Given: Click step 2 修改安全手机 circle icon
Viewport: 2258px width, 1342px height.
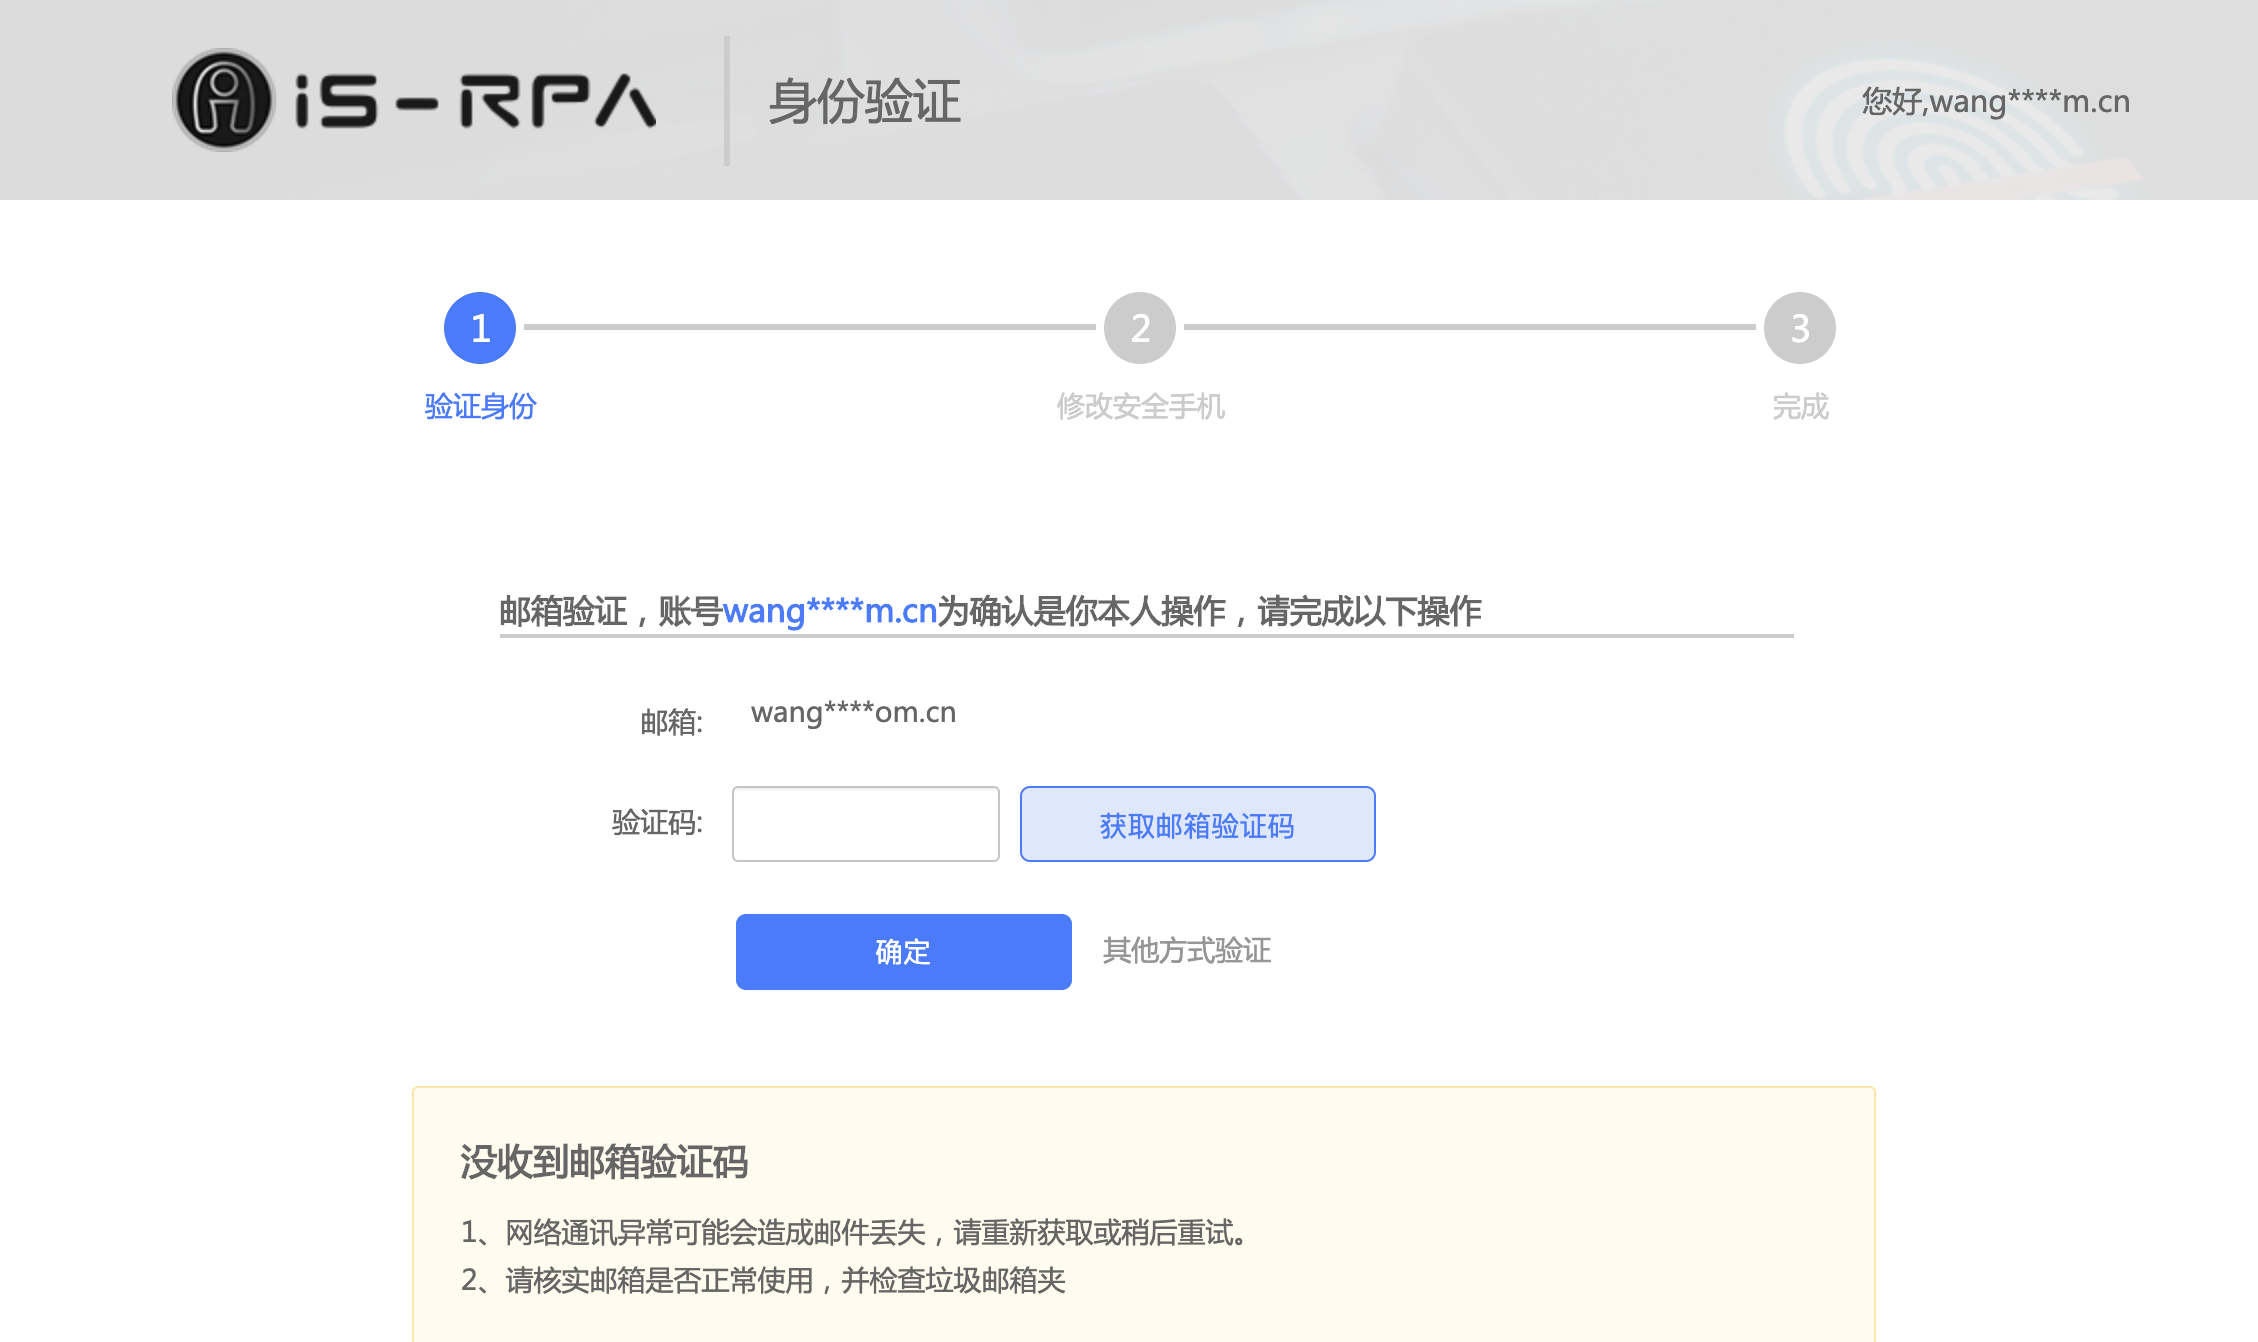Looking at the screenshot, I should pyautogui.click(x=1140, y=328).
